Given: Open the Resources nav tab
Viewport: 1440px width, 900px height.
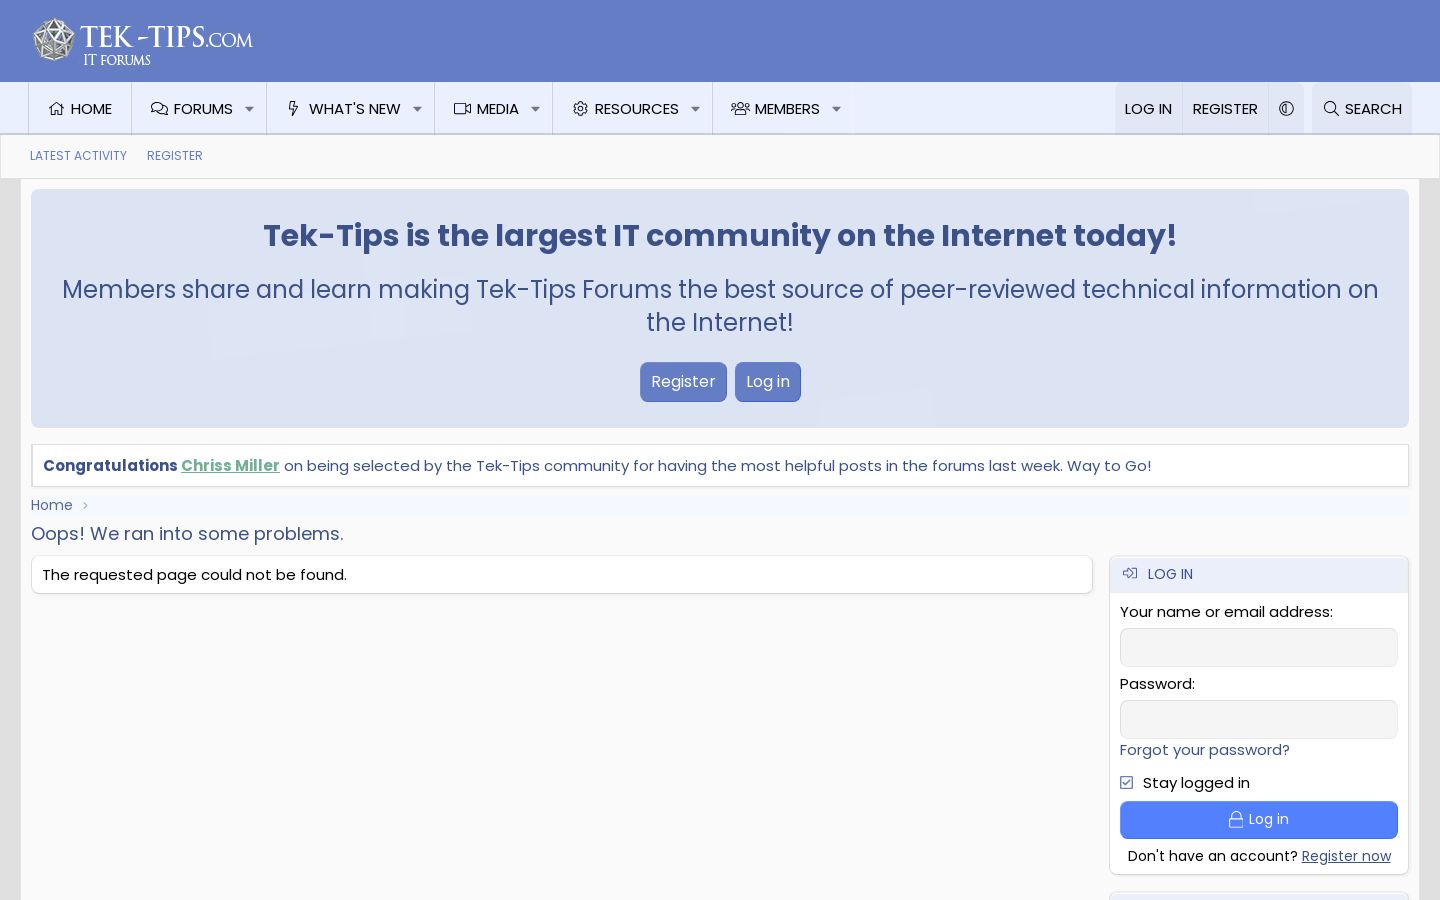Looking at the screenshot, I should pyautogui.click(x=625, y=109).
